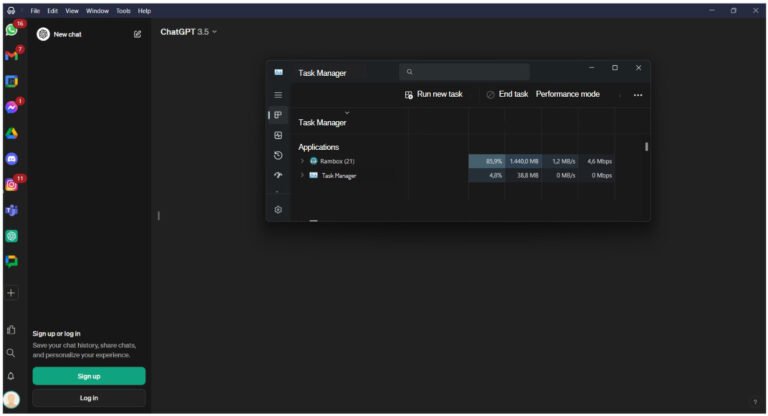This screenshot has width=768, height=416.
Task: Click the new chat compose icon
Action: 137,34
